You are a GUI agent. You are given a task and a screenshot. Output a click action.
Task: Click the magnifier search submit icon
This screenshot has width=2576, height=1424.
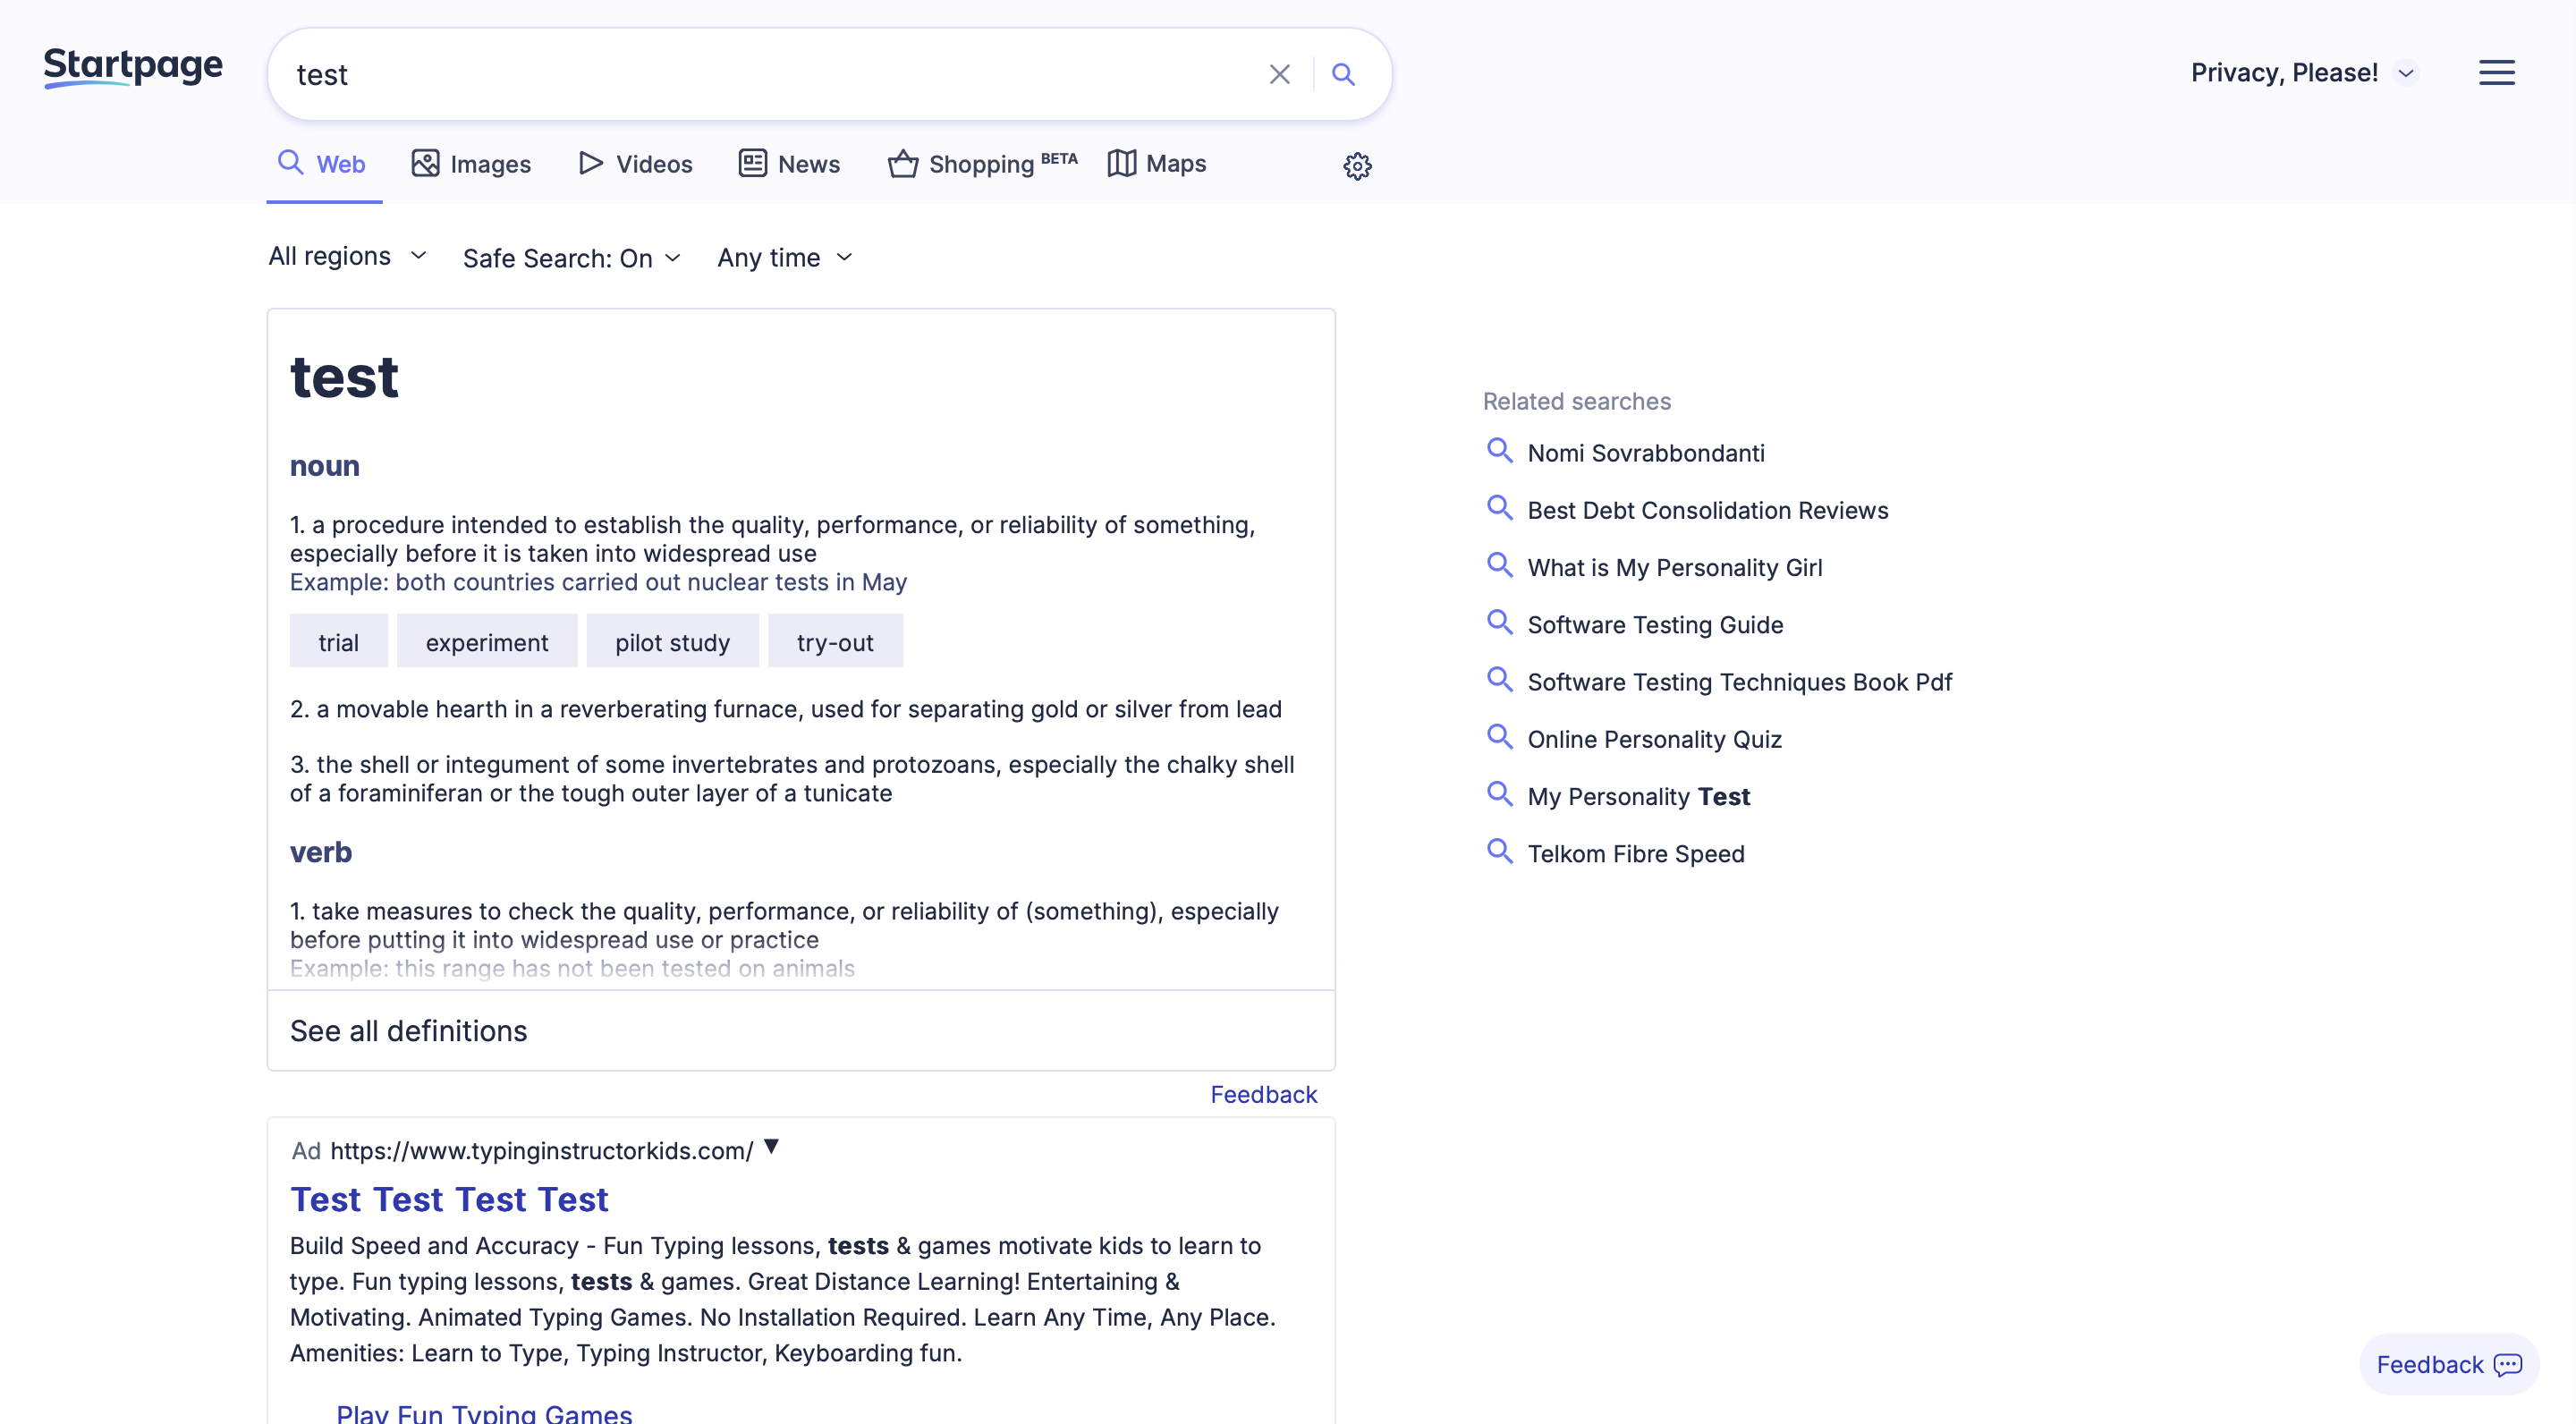tap(1343, 74)
